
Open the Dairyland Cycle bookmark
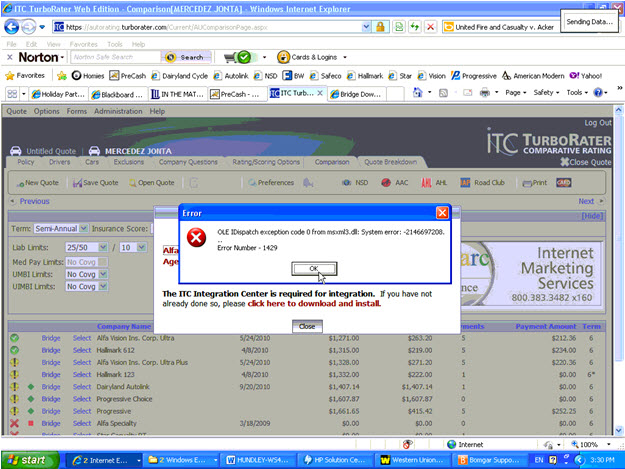(180, 76)
